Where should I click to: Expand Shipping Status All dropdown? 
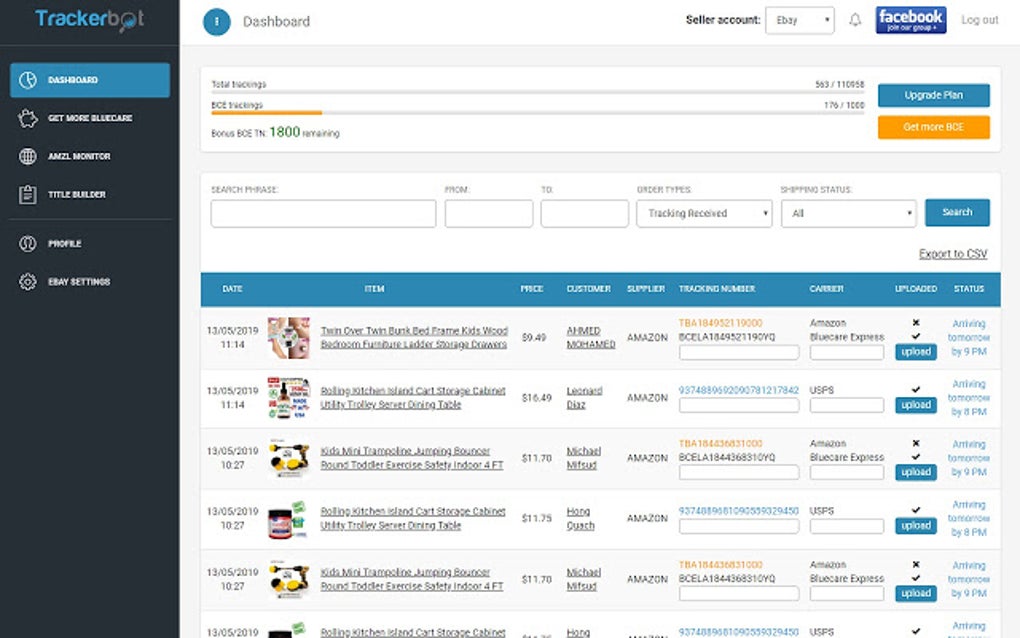[x=849, y=213]
